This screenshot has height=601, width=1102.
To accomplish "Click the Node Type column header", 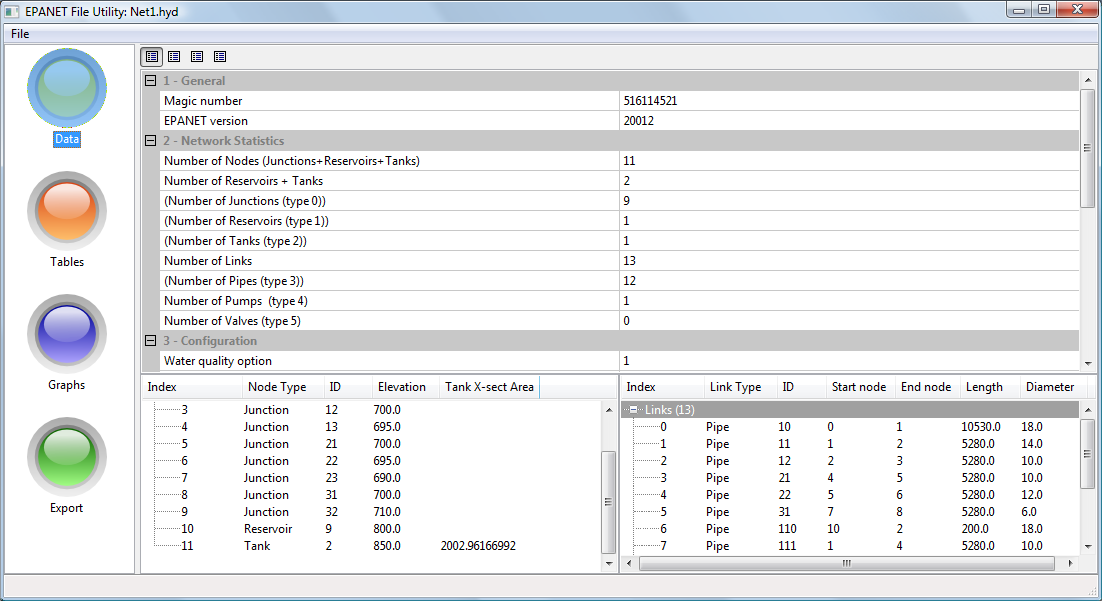I will (282, 387).
